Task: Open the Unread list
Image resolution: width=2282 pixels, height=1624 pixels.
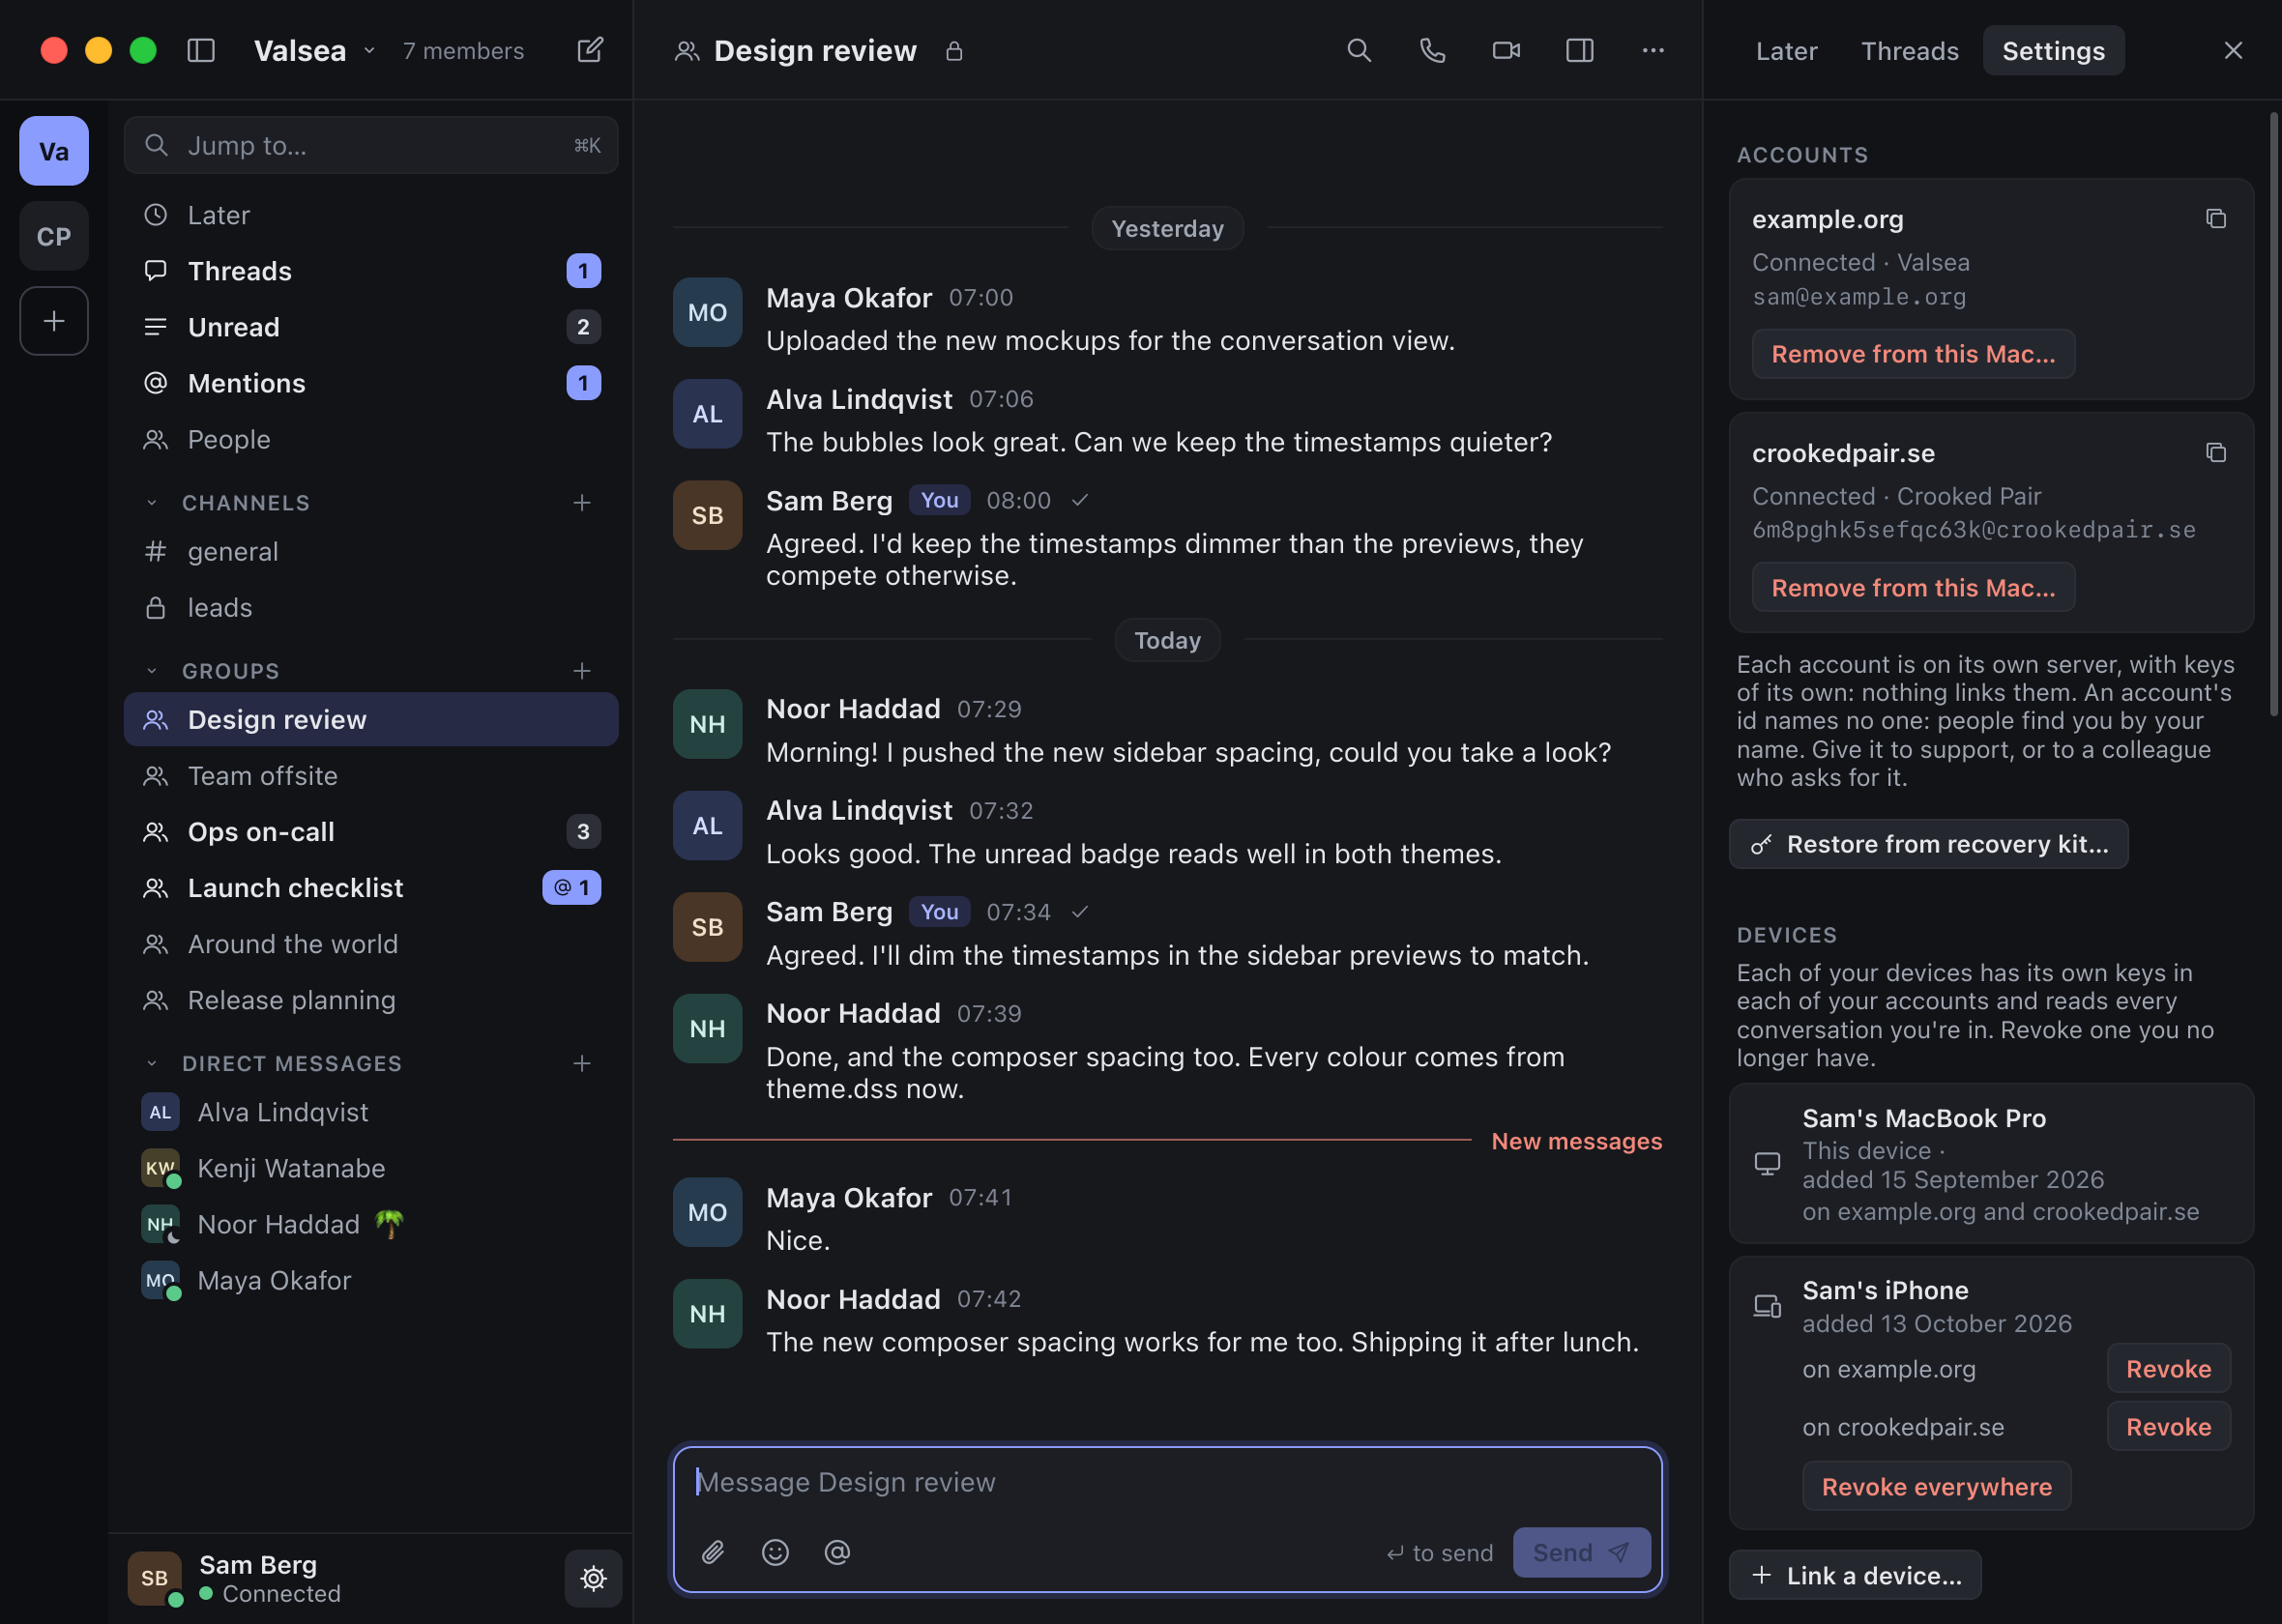Action: [x=371, y=327]
